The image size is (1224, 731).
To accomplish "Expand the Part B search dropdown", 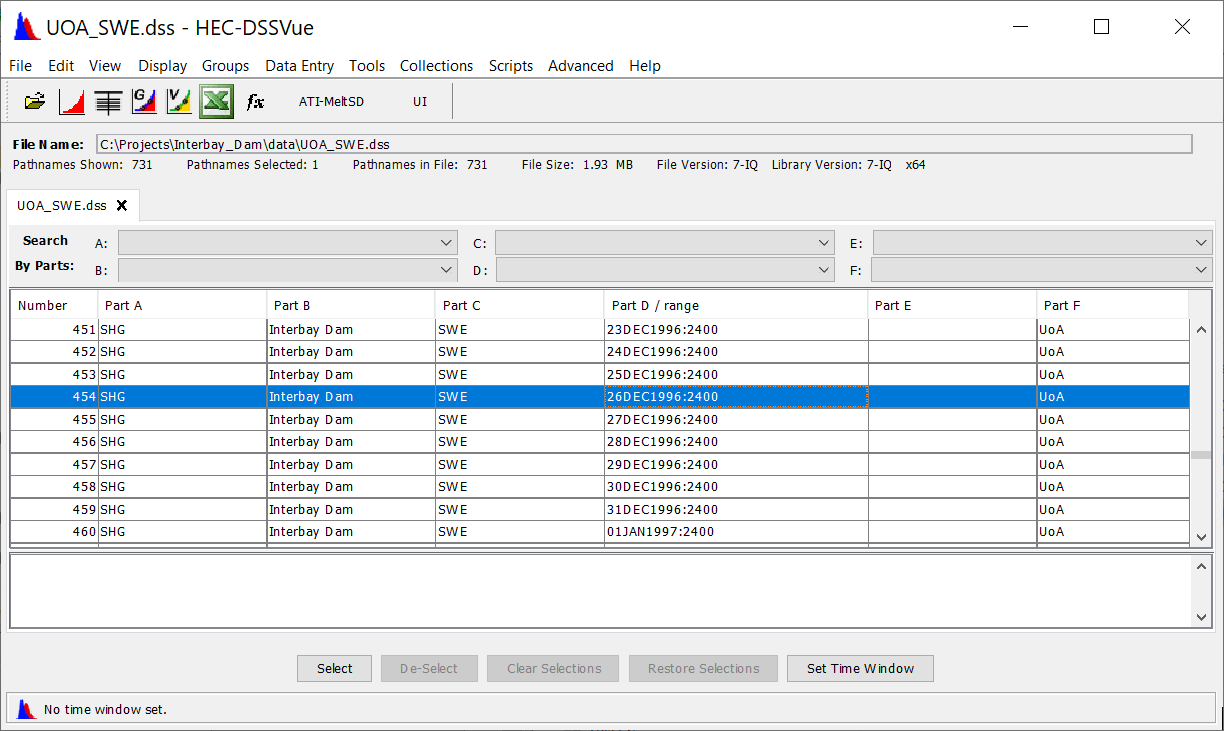I will click(447, 270).
